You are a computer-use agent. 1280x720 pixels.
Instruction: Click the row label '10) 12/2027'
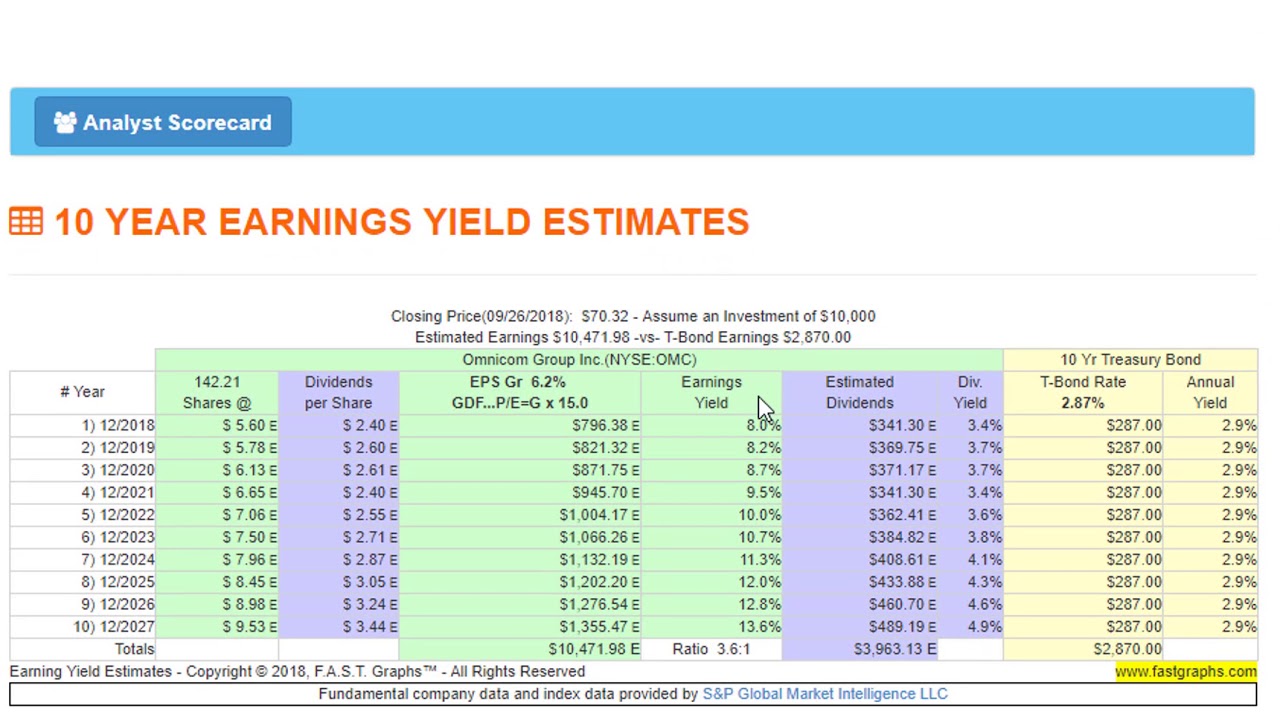tap(114, 626)
